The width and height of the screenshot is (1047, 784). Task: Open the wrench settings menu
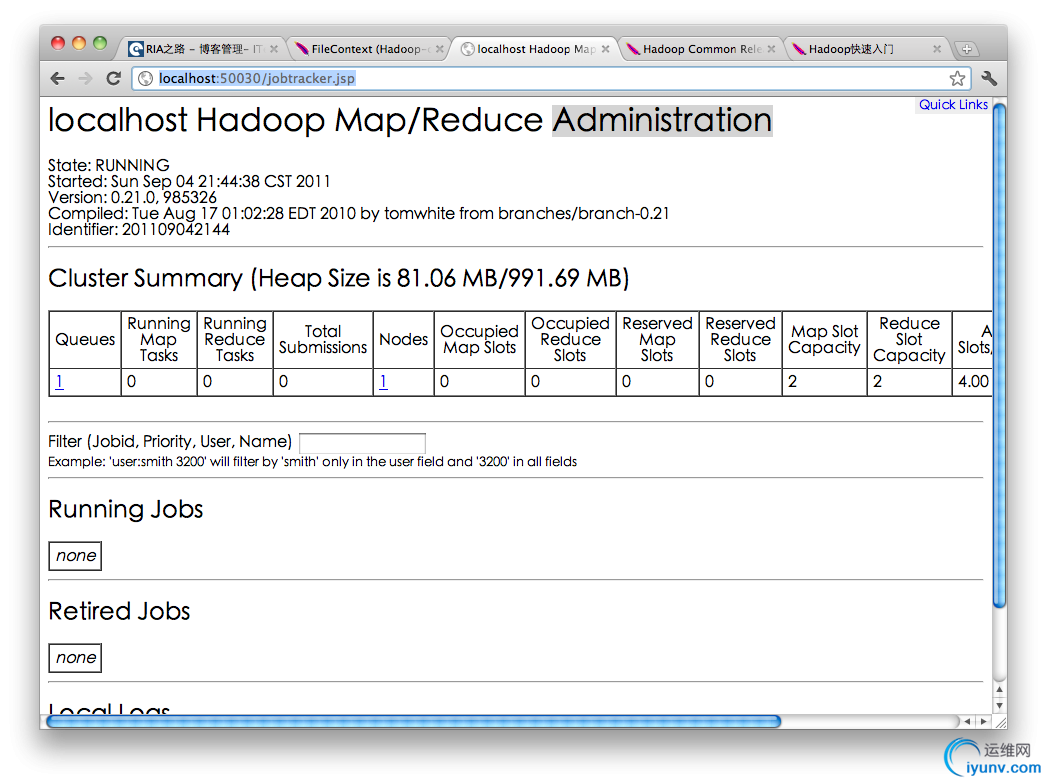989,78
